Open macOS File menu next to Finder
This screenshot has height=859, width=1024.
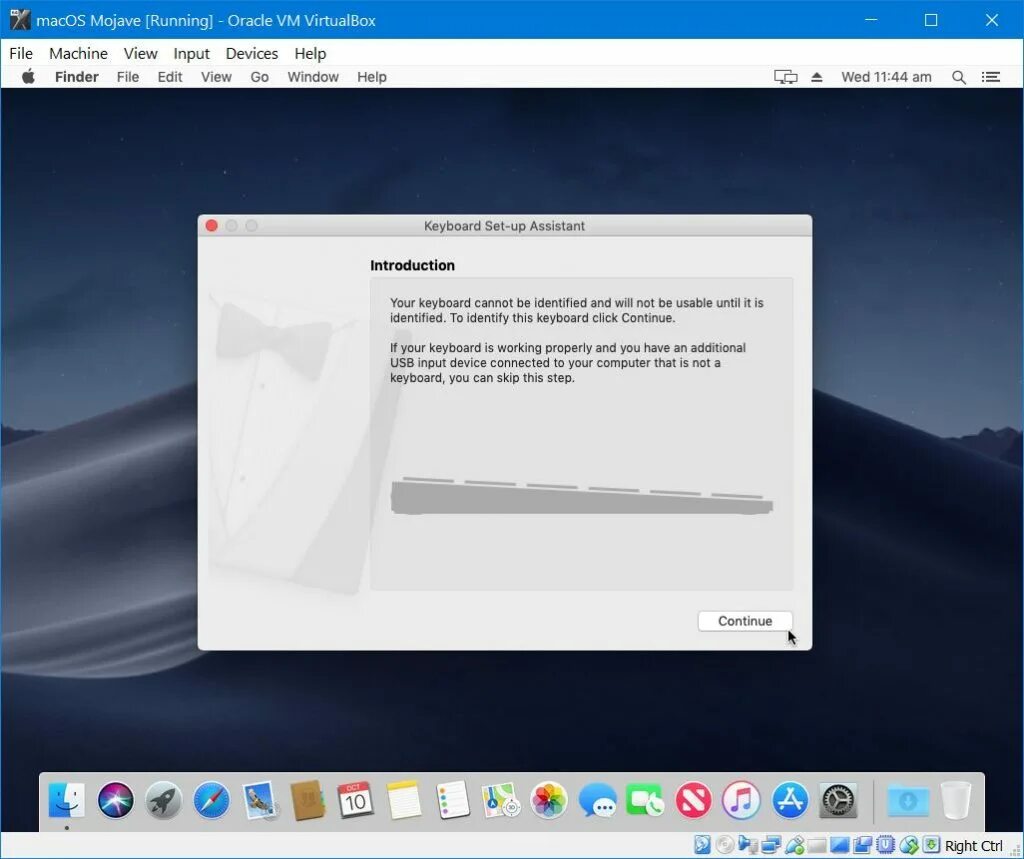click(127, 77)
